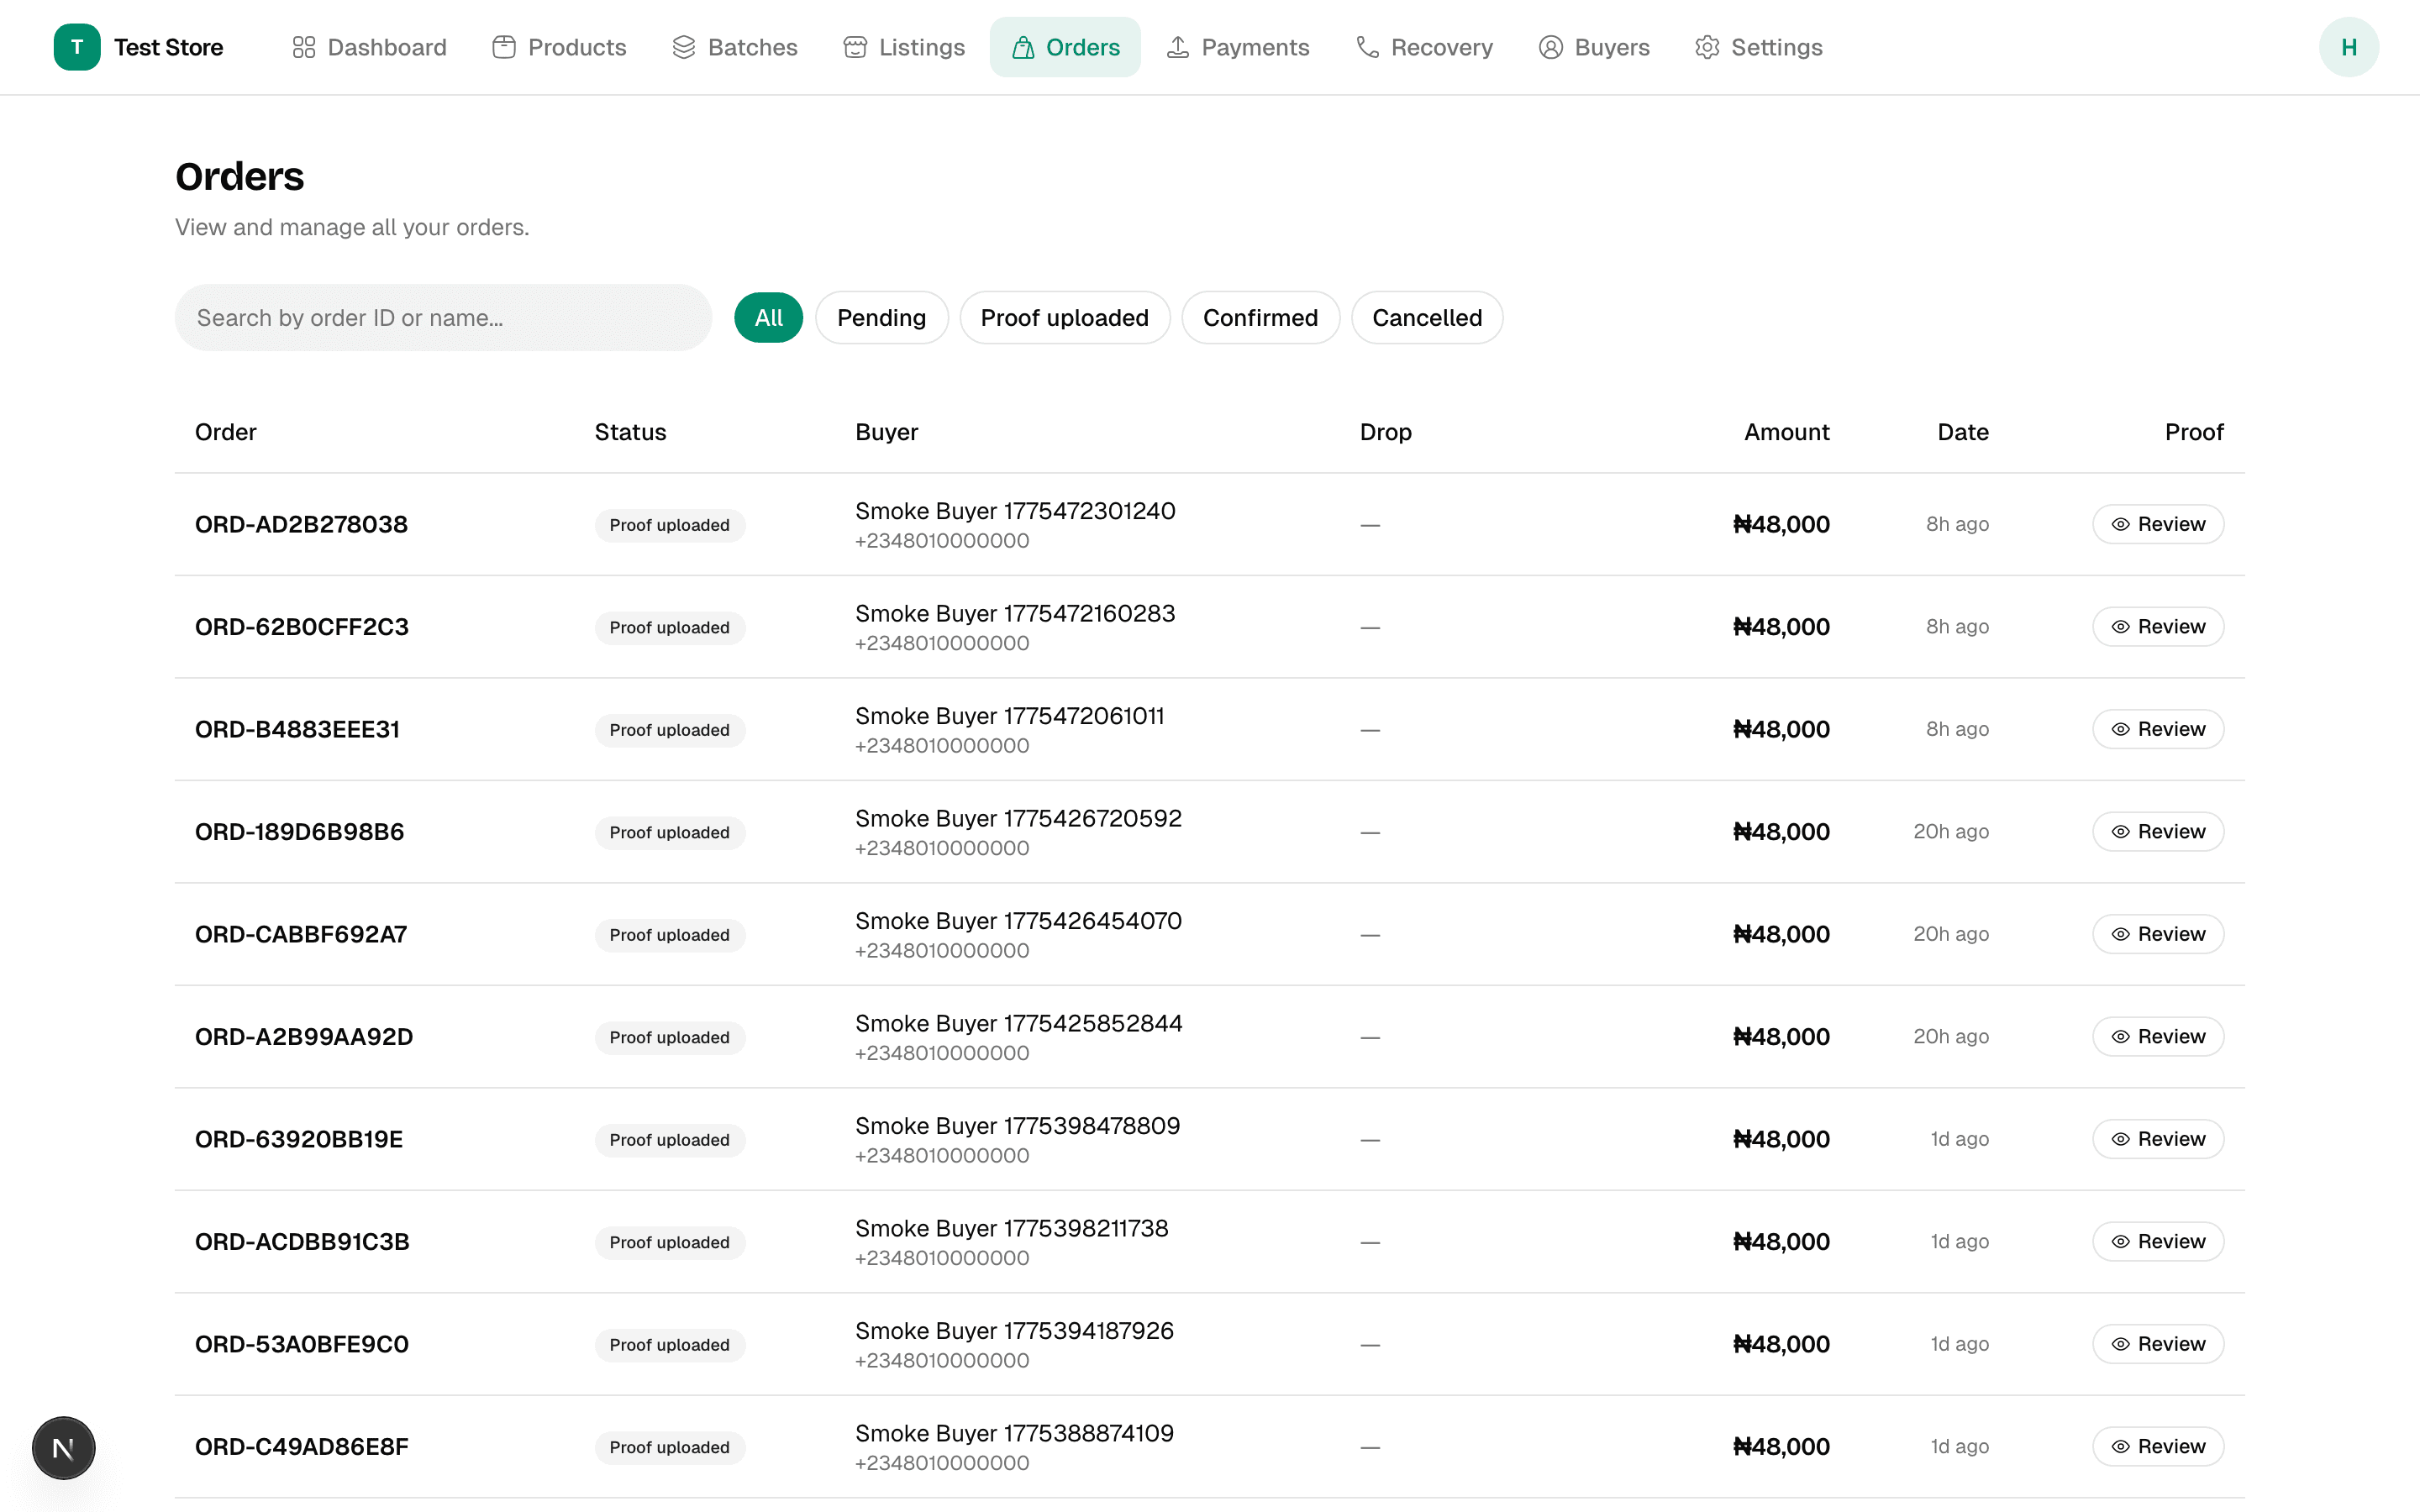The height and width of the screenshot is (1512, 2420).
Task: Open order ORD-63920BB19E
Action: pos(299,1139)
